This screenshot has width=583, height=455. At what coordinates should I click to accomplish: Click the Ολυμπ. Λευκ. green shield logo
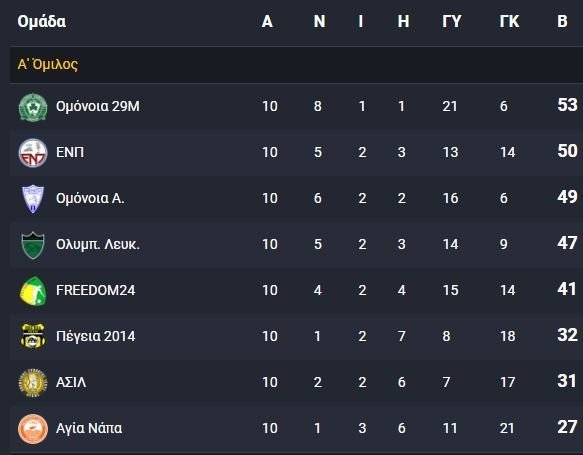coord(33,245)
